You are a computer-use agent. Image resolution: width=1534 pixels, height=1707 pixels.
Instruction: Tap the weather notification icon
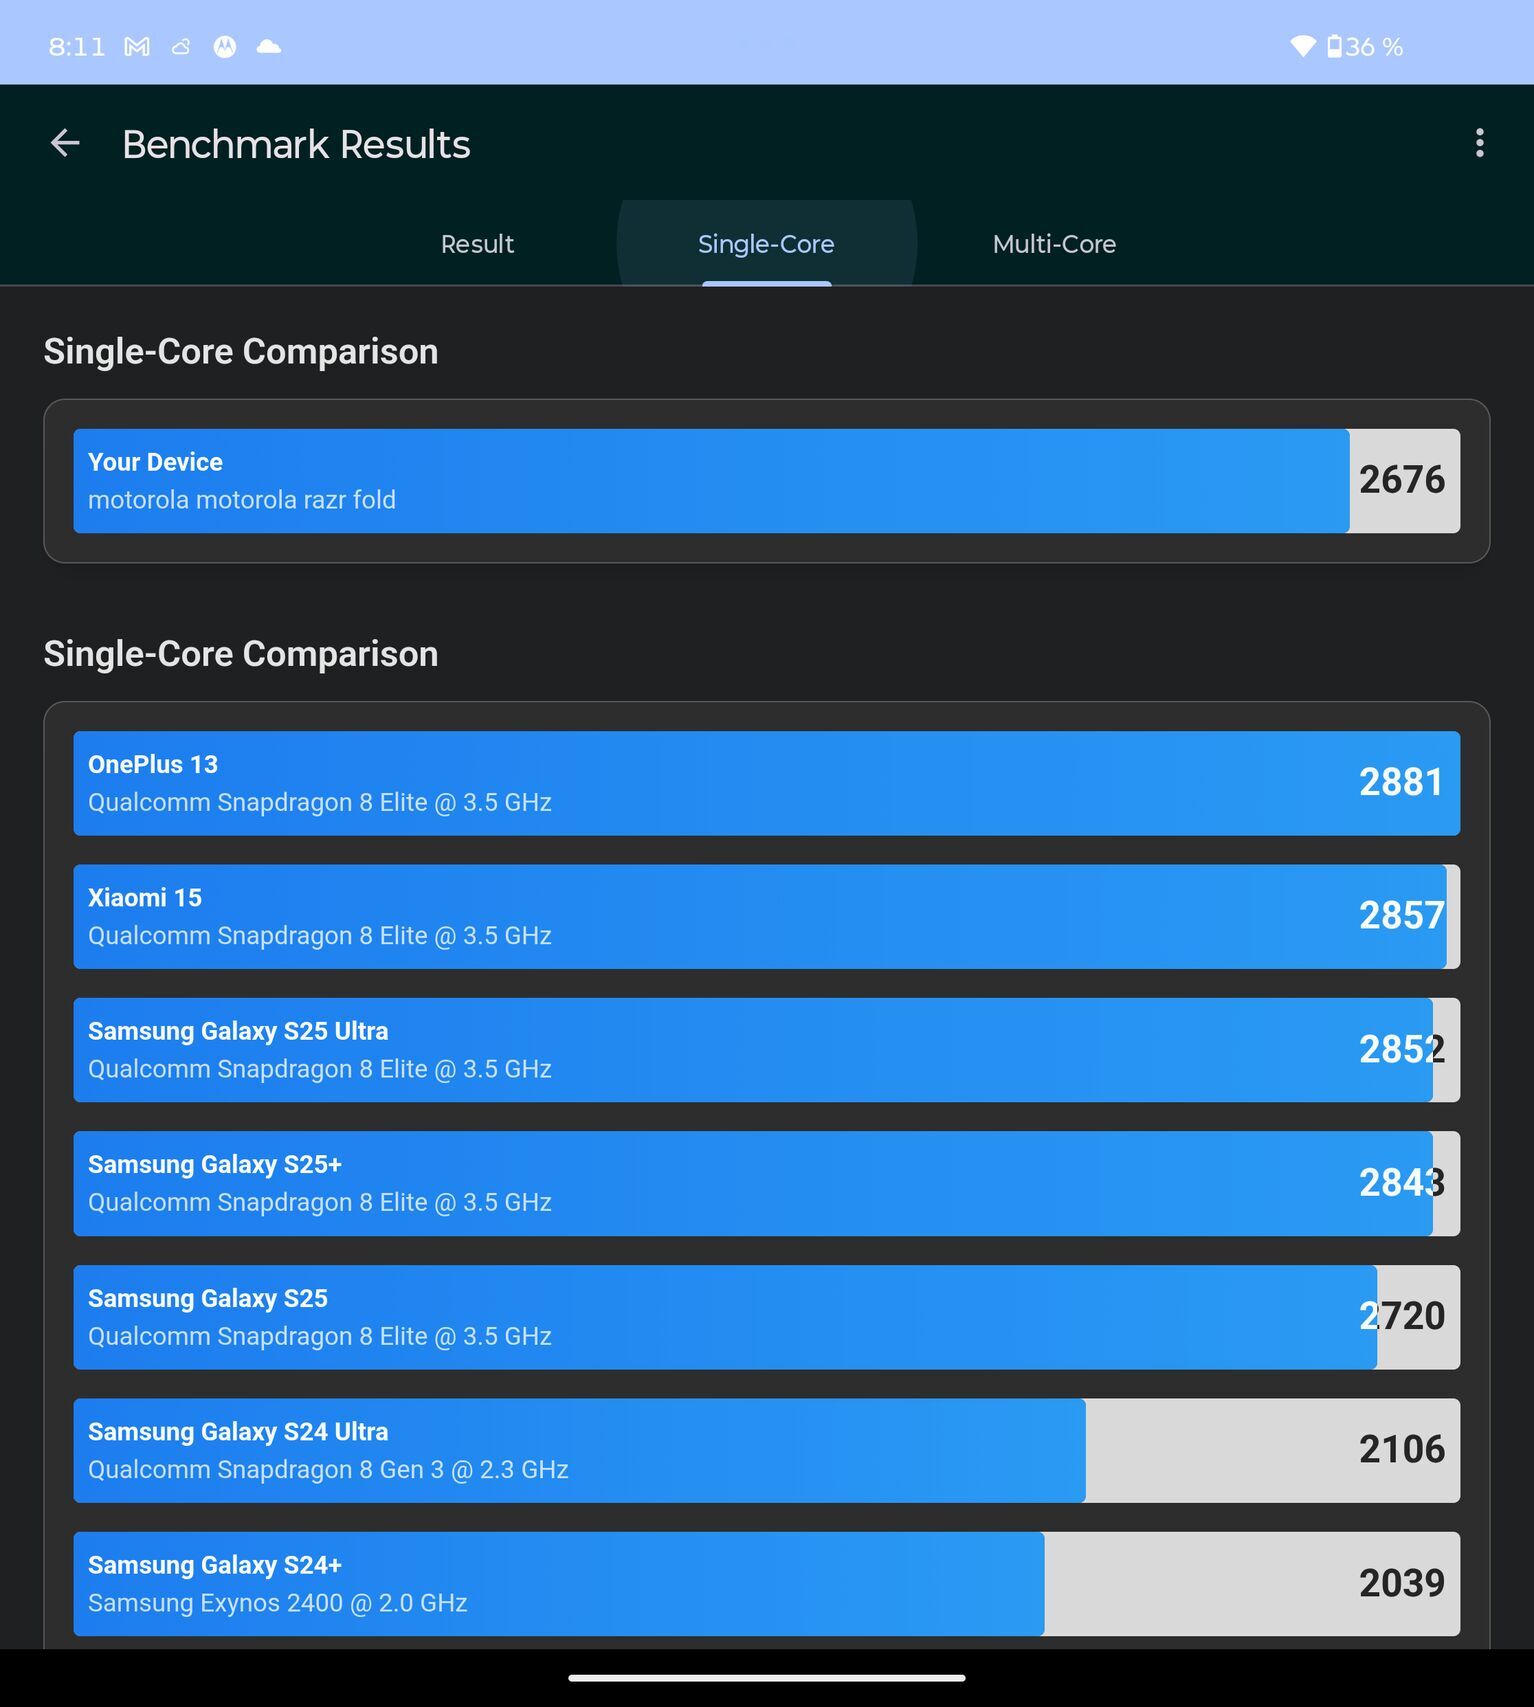pos(181,47)
